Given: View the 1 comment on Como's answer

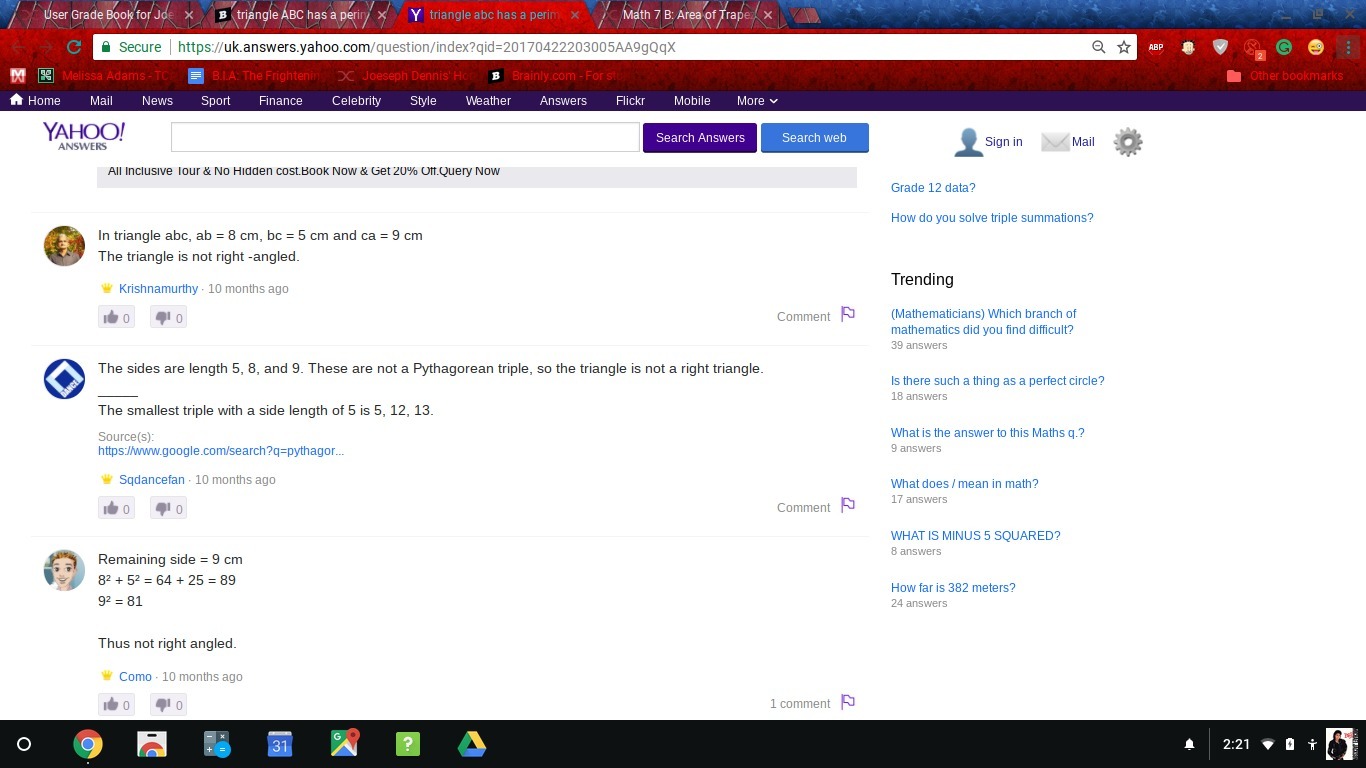Looking at the screenshot, I should pyautogui.click(x=800, y=704).
